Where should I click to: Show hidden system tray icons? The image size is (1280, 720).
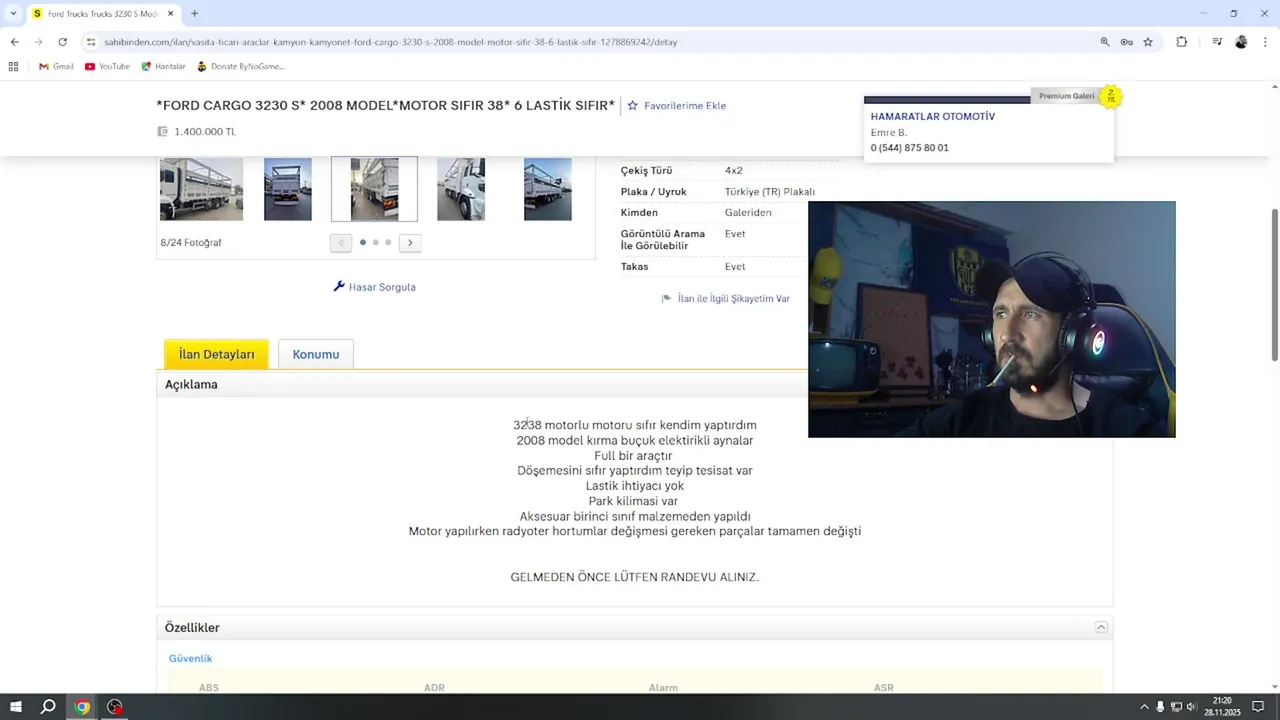1144,707
